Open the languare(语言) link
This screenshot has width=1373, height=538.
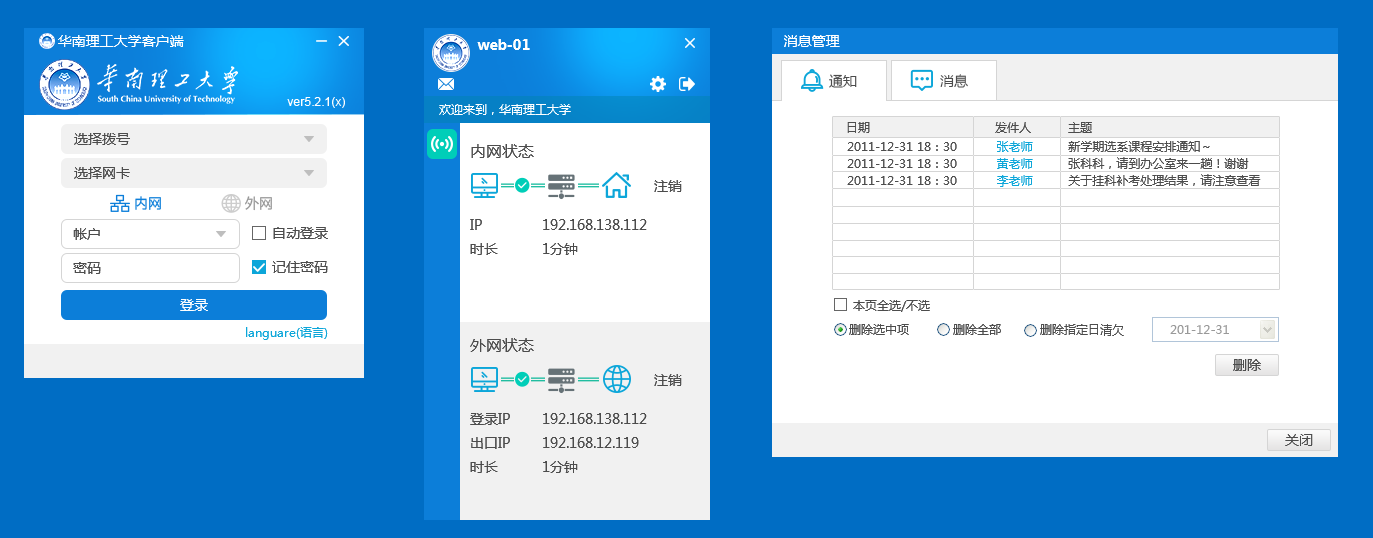coord(286,333)
